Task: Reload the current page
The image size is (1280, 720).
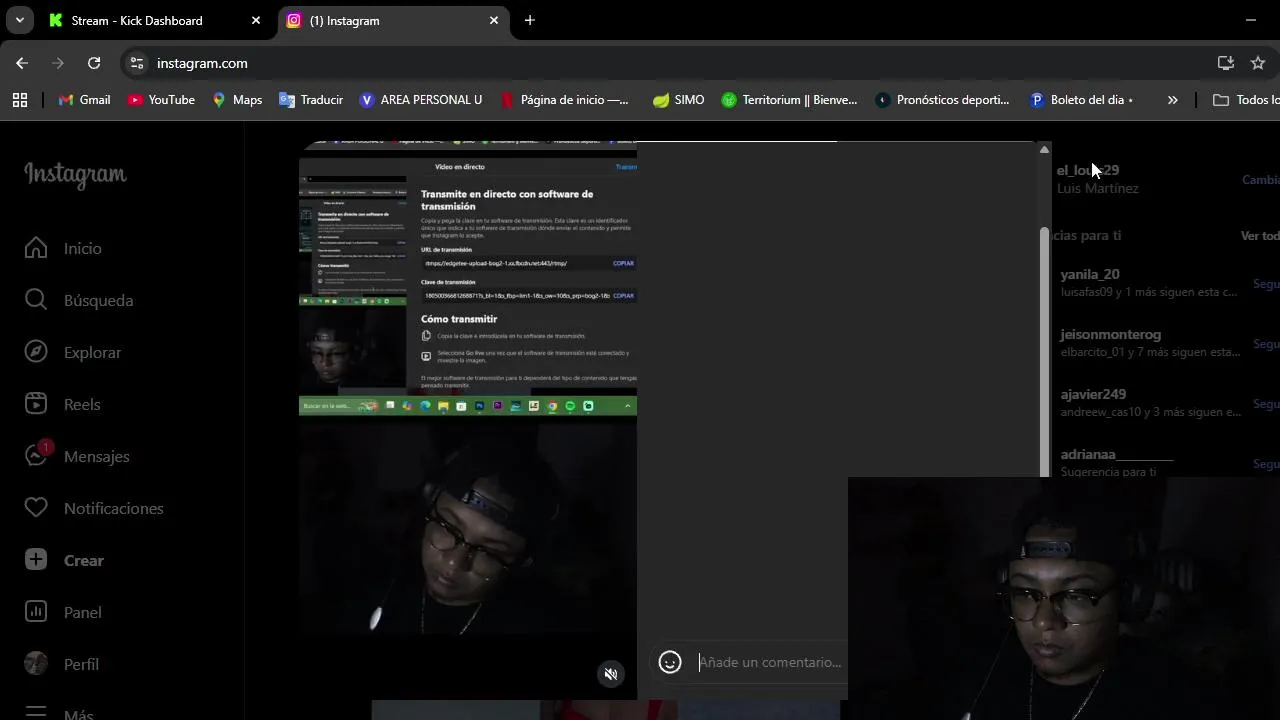Action: point(94,63)
